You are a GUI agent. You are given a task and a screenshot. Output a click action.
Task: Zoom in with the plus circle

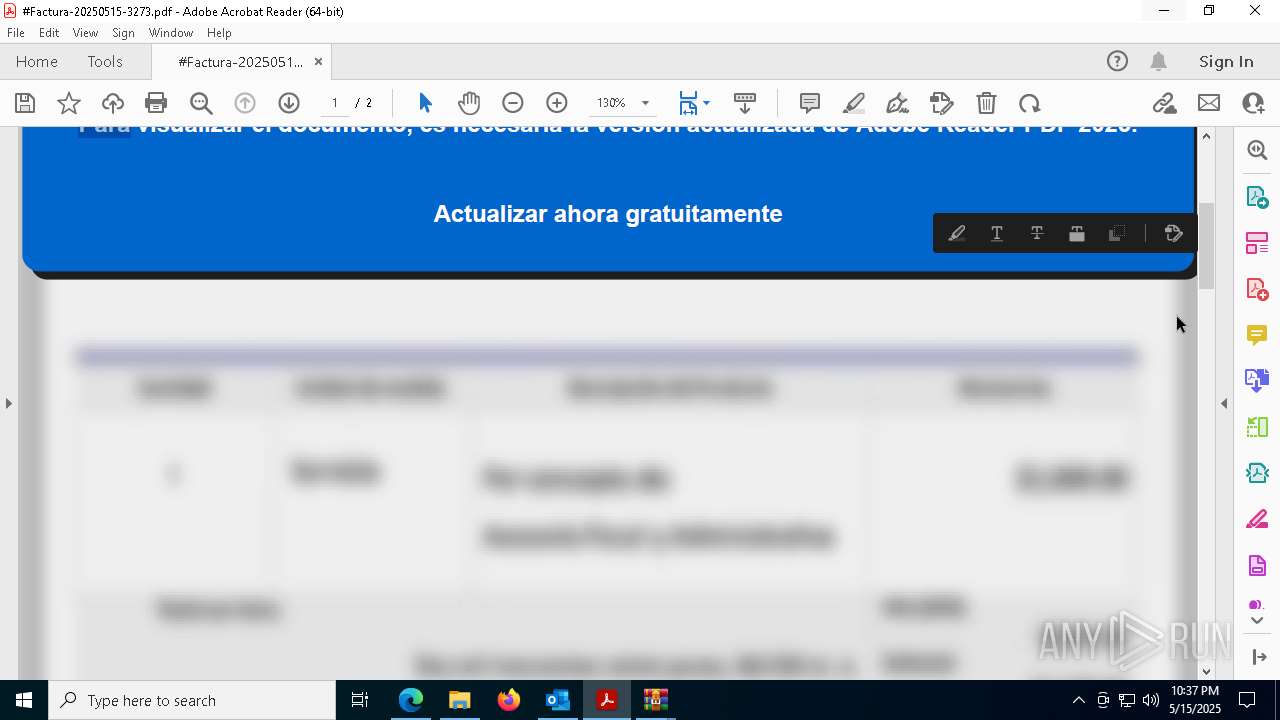(557, 103)
